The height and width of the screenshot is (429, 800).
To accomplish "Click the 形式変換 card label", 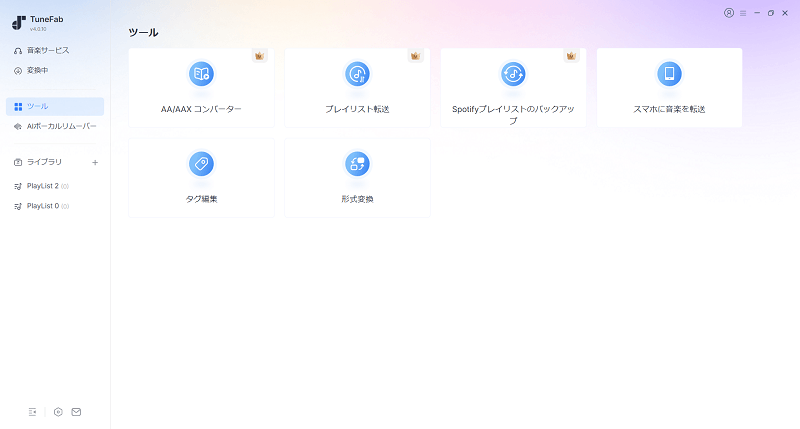I will 357,199.
